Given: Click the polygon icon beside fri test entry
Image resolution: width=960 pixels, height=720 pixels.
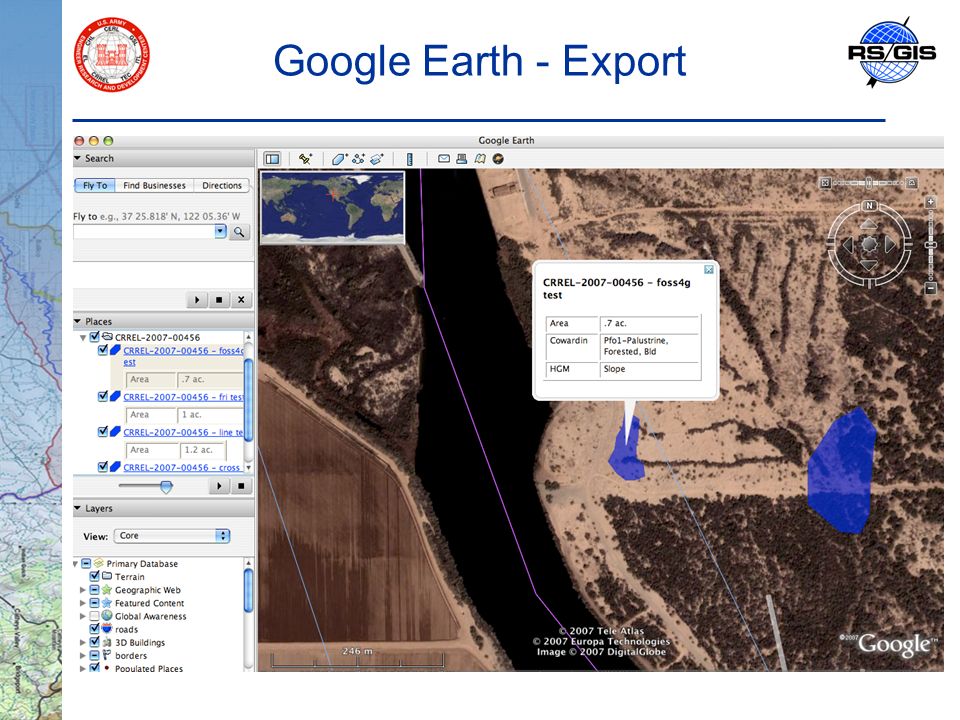Looking at the screenshot, I should click(x=114, y=396).
